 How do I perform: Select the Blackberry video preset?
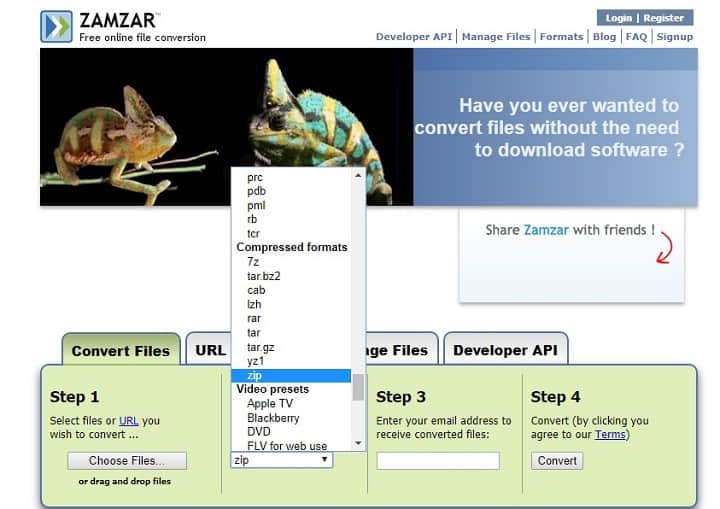tap(291, 418)
